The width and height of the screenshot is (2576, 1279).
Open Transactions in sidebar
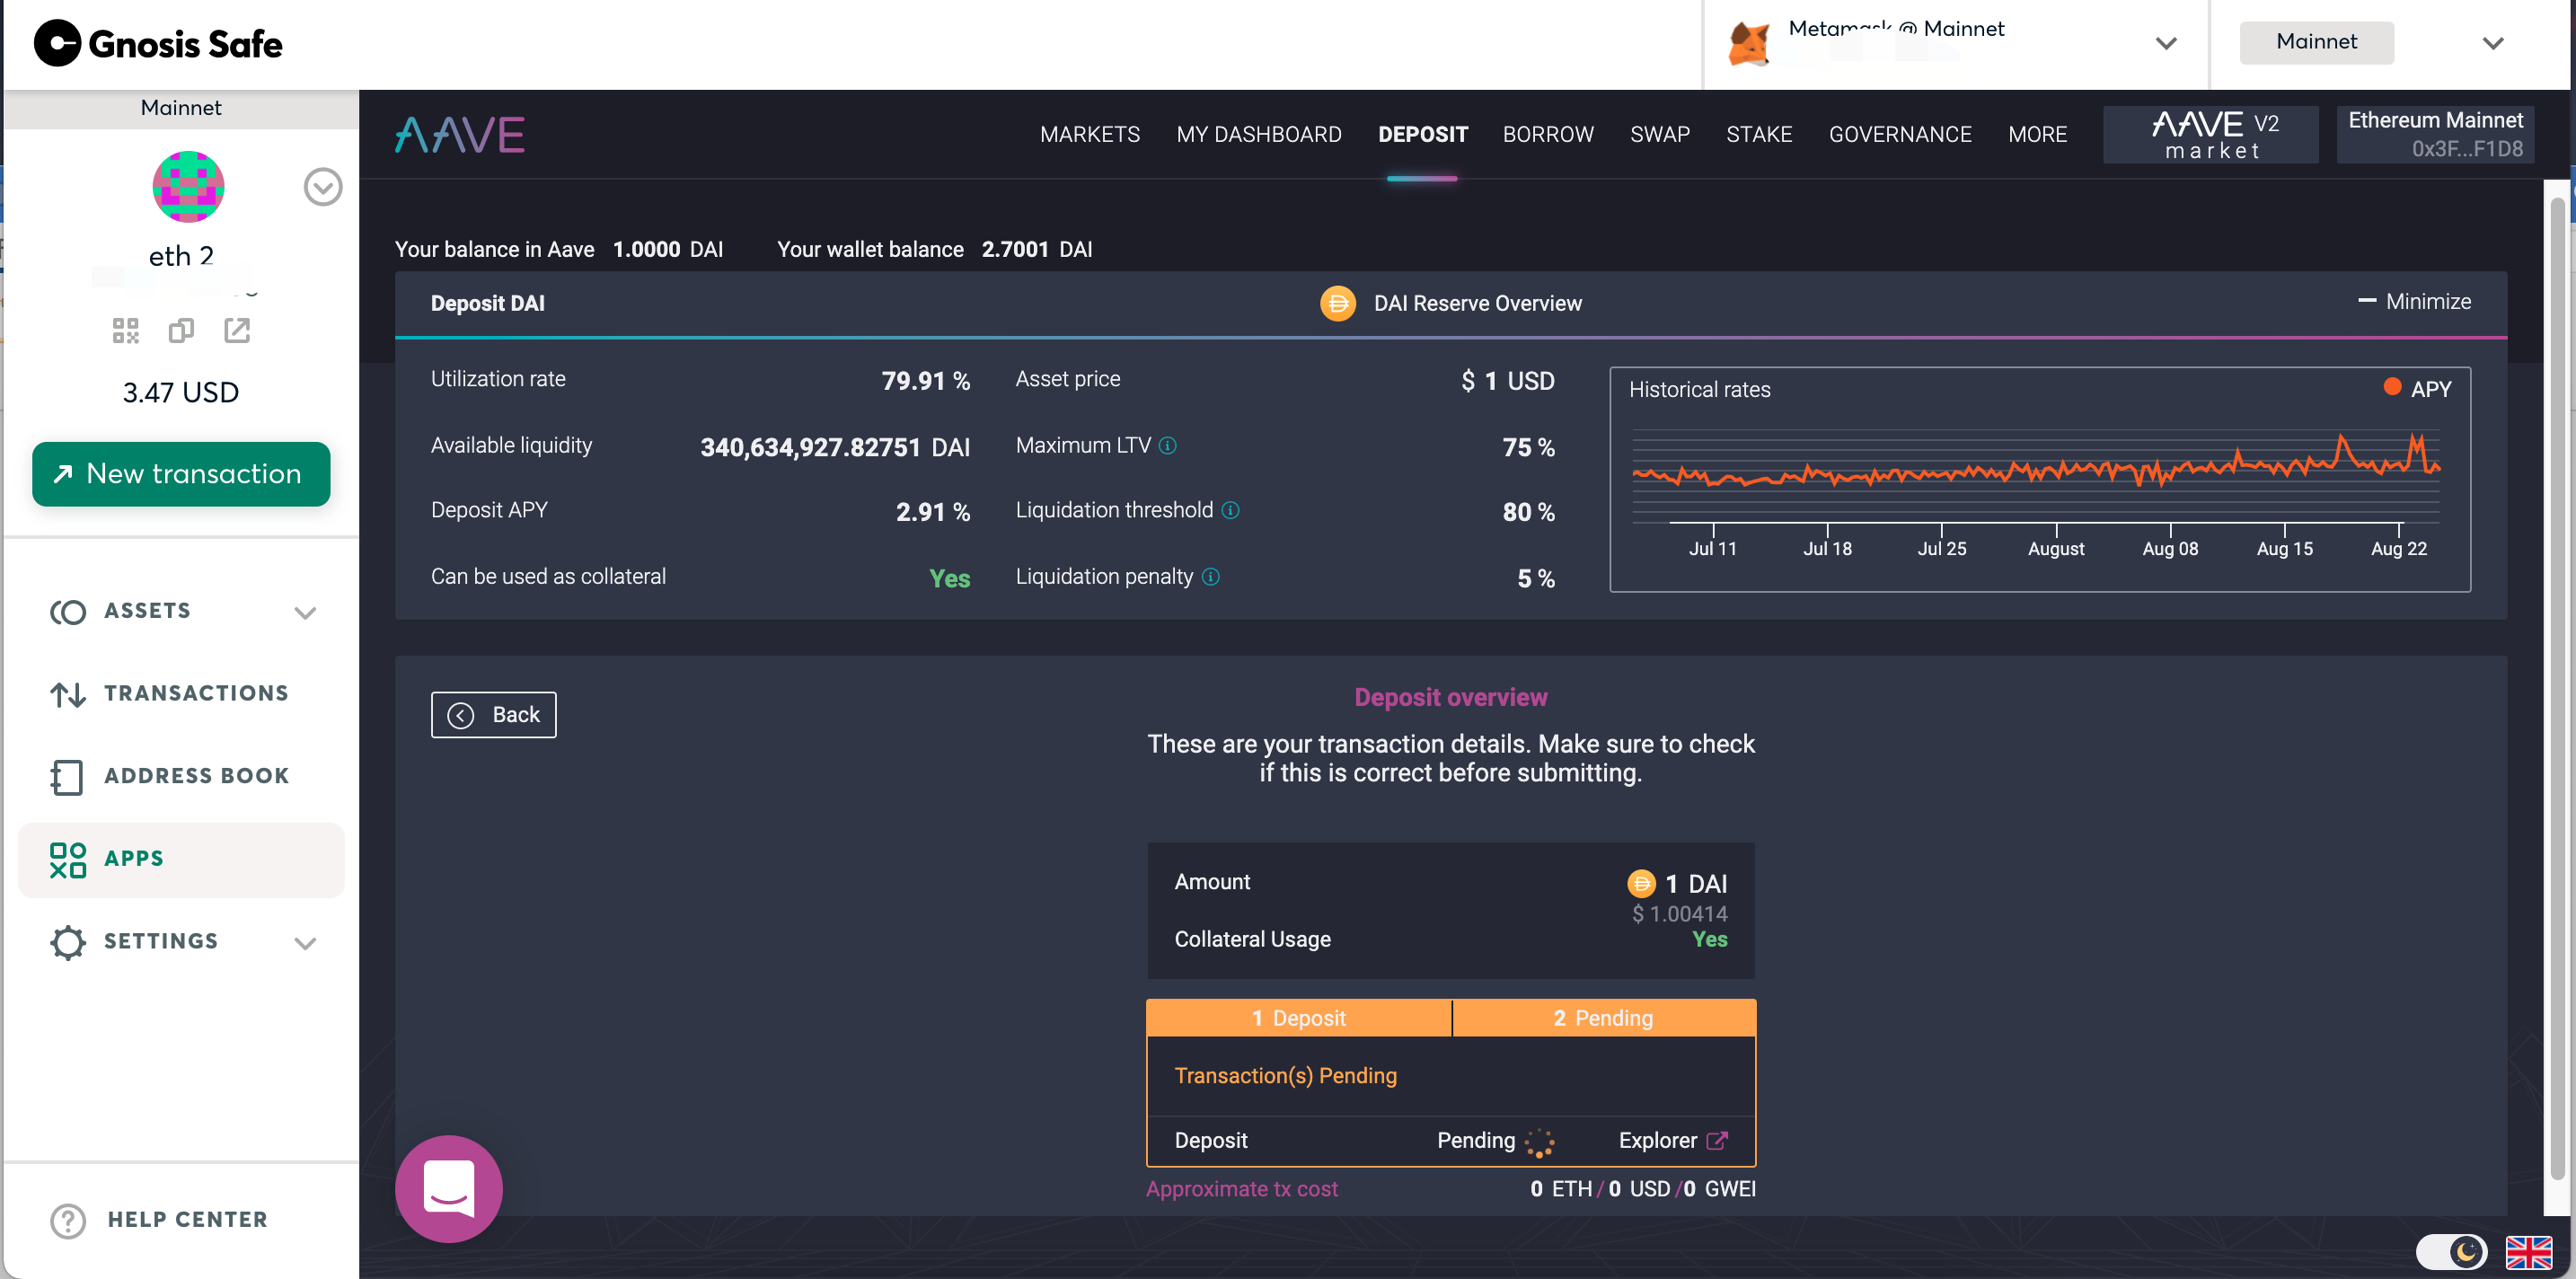pos(181,694)
